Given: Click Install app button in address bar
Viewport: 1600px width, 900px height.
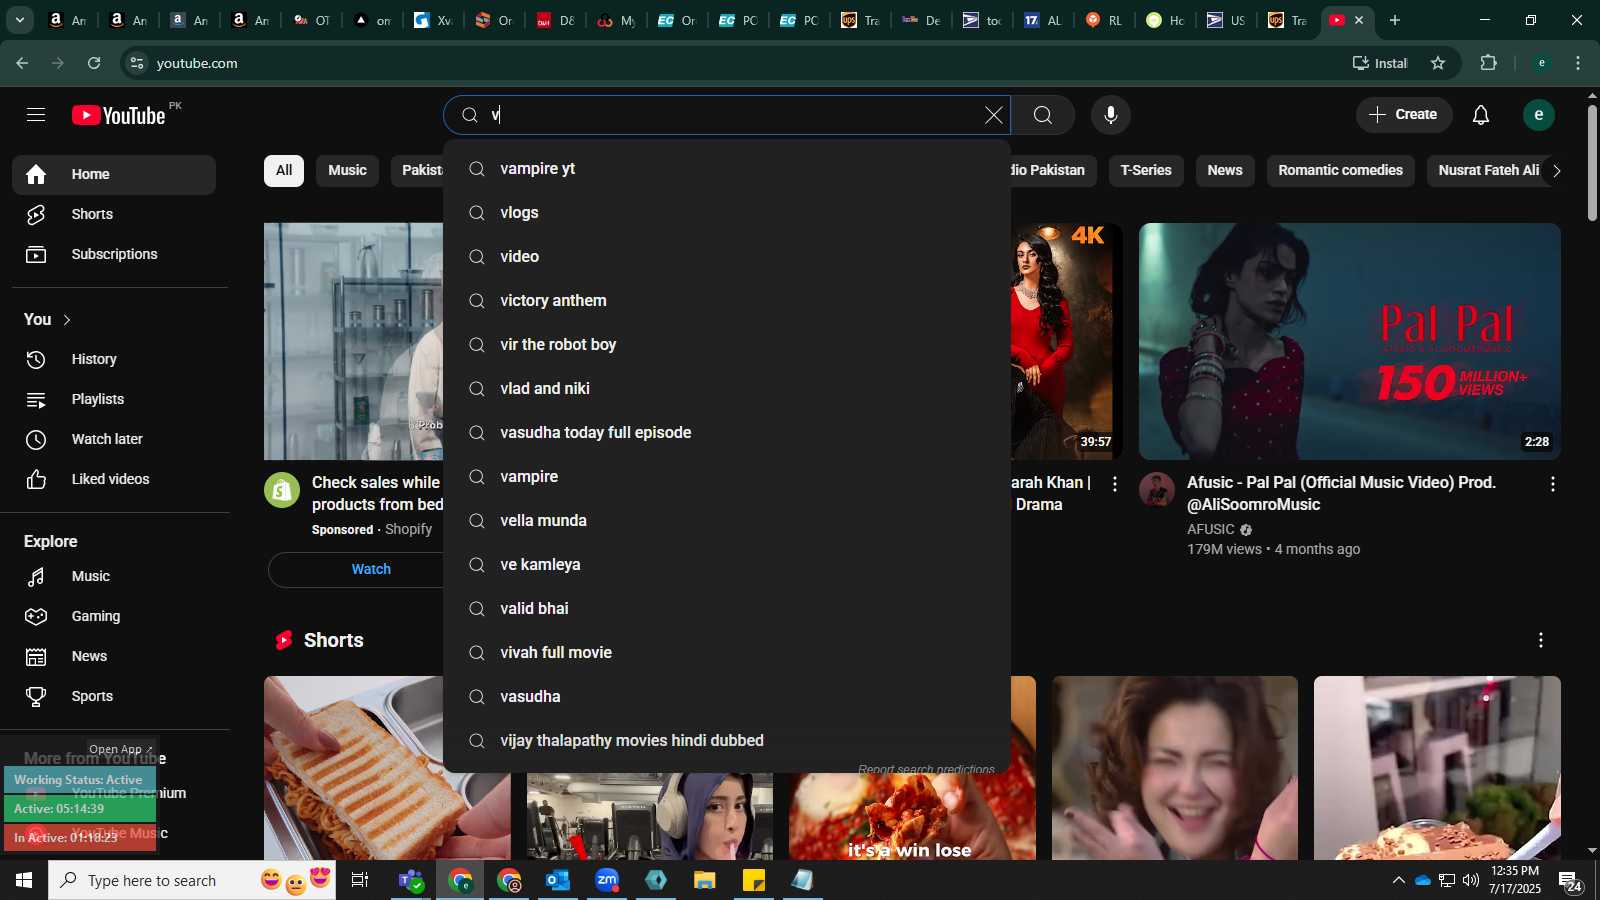Looking at the screenshot, I should (x=1380, y=63).
